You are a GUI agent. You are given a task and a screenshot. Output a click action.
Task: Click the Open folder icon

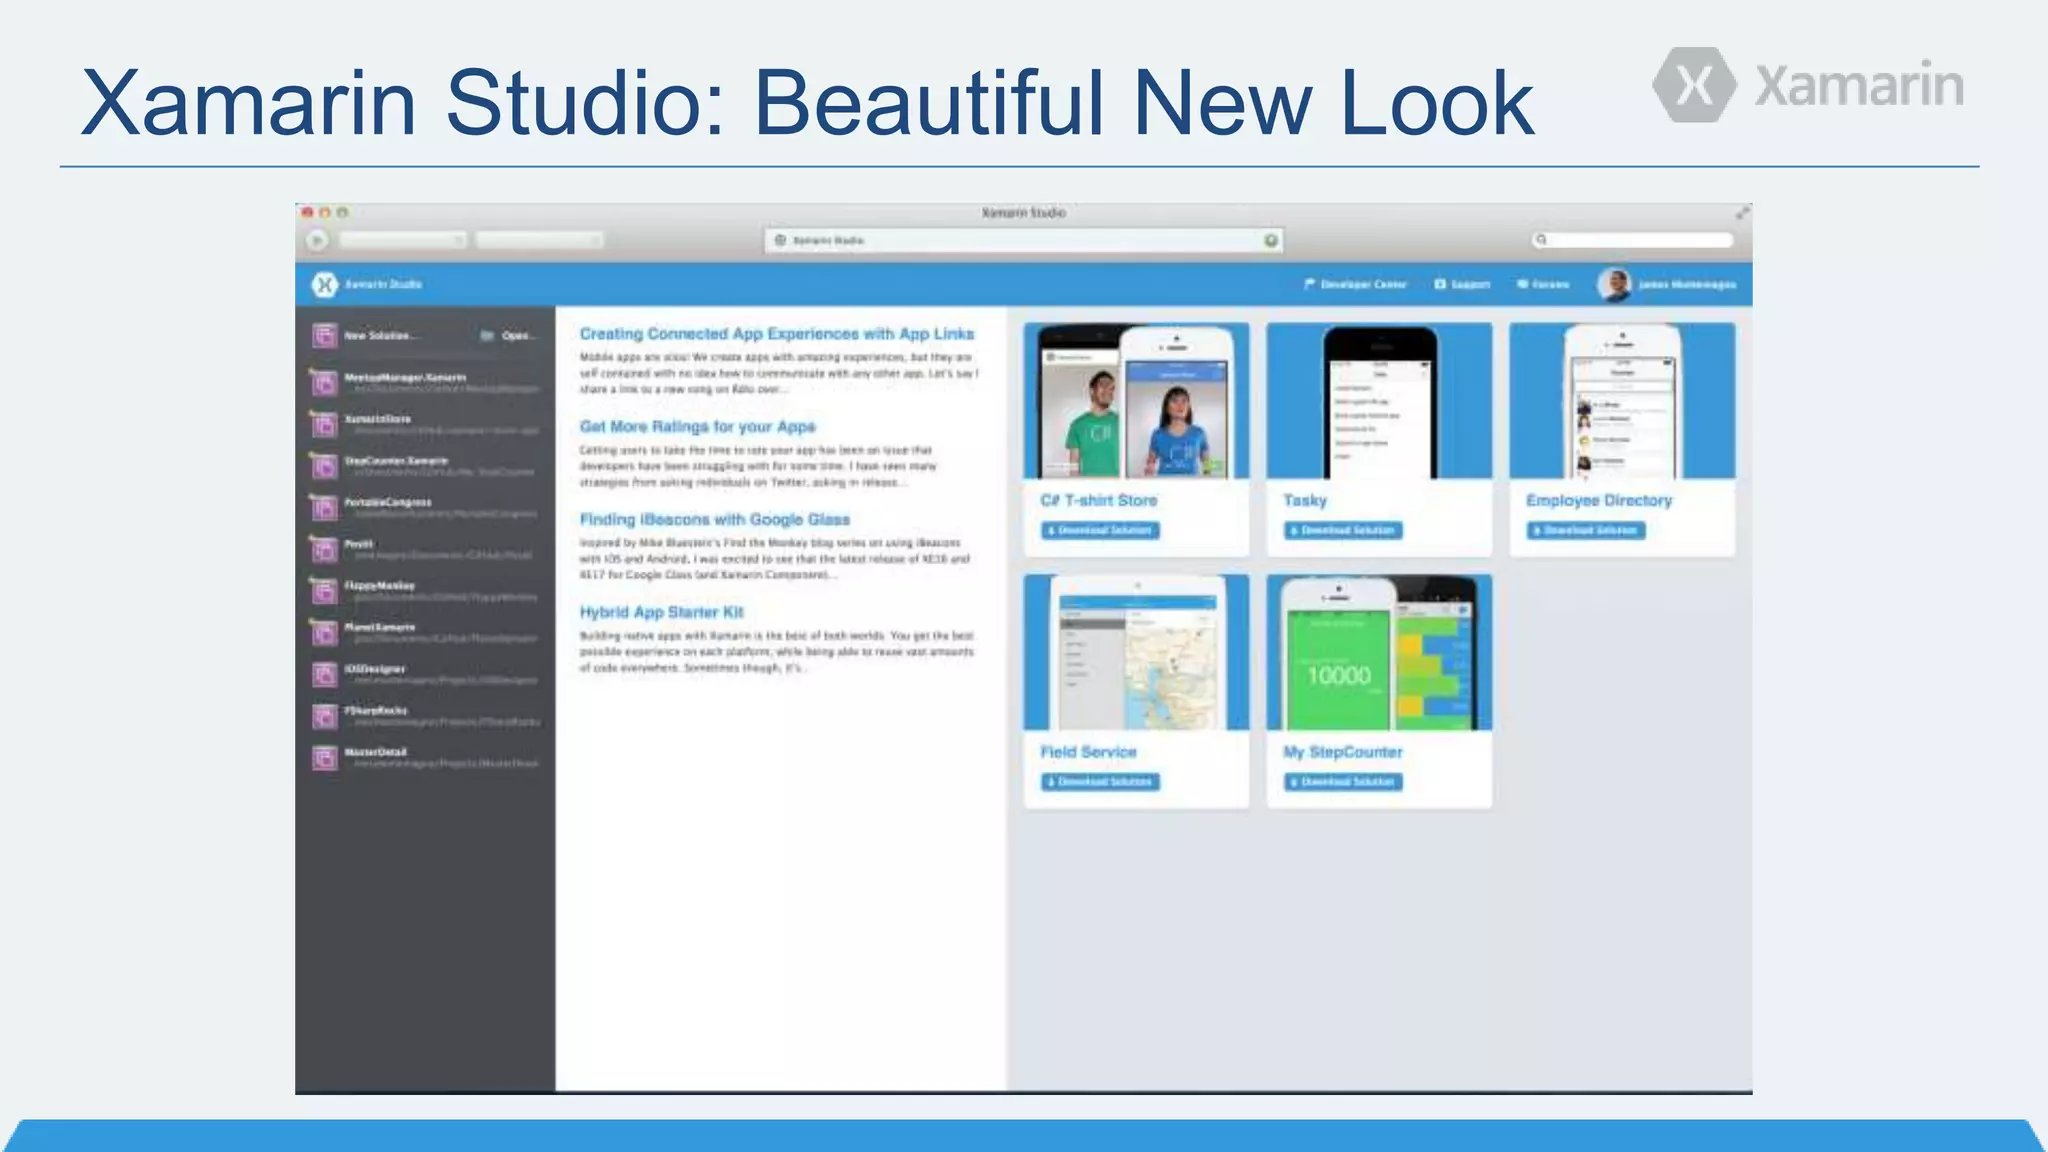tap(487, 336)
